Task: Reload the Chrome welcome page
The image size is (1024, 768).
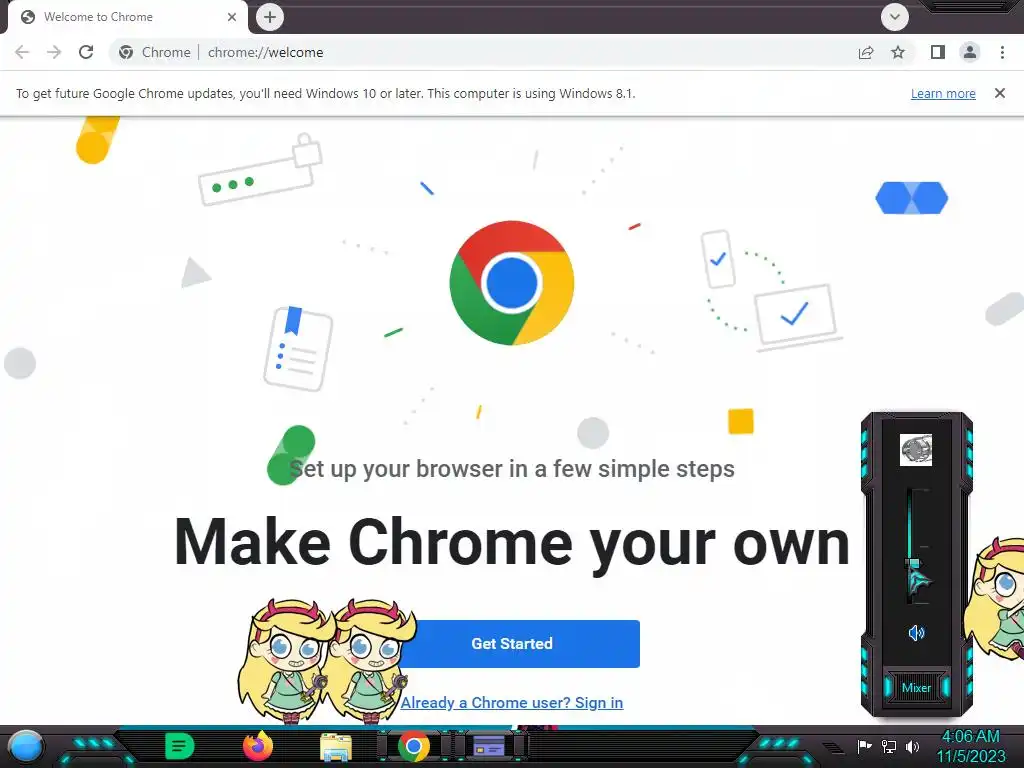Action: (86, 52)
